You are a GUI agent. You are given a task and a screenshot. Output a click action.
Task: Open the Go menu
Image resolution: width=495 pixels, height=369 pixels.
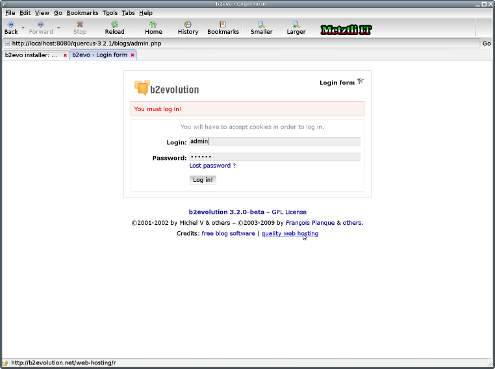tap(58, 13)
